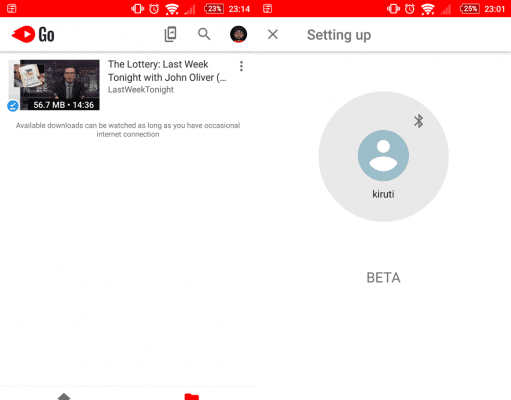
Task: Switch to the red Downloads tab icon
Action: 192,396
